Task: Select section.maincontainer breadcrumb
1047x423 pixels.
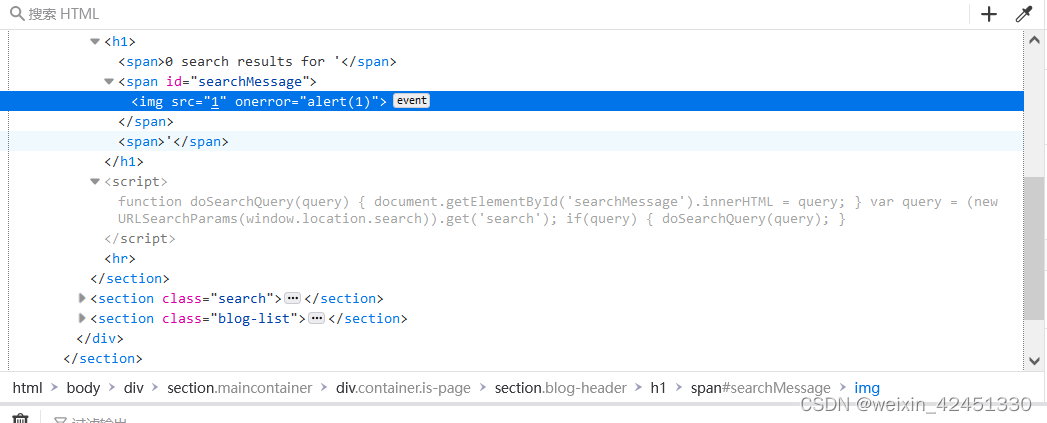Action: [x=240, y=388]
